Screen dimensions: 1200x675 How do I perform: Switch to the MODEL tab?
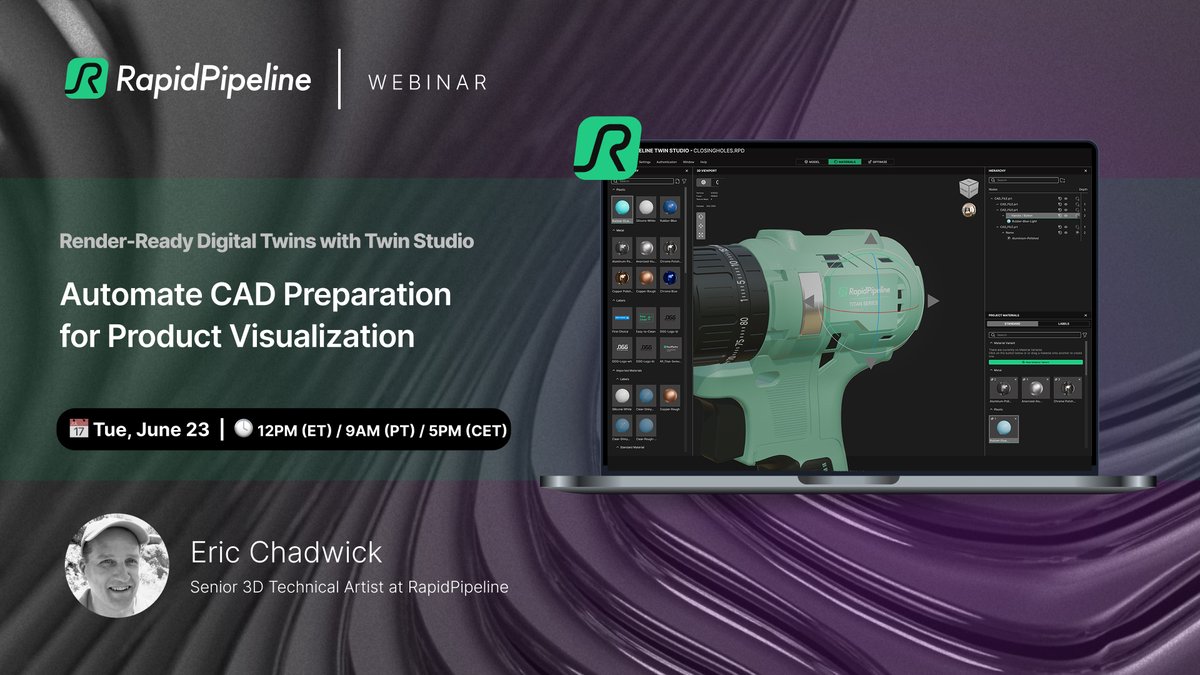812,162
